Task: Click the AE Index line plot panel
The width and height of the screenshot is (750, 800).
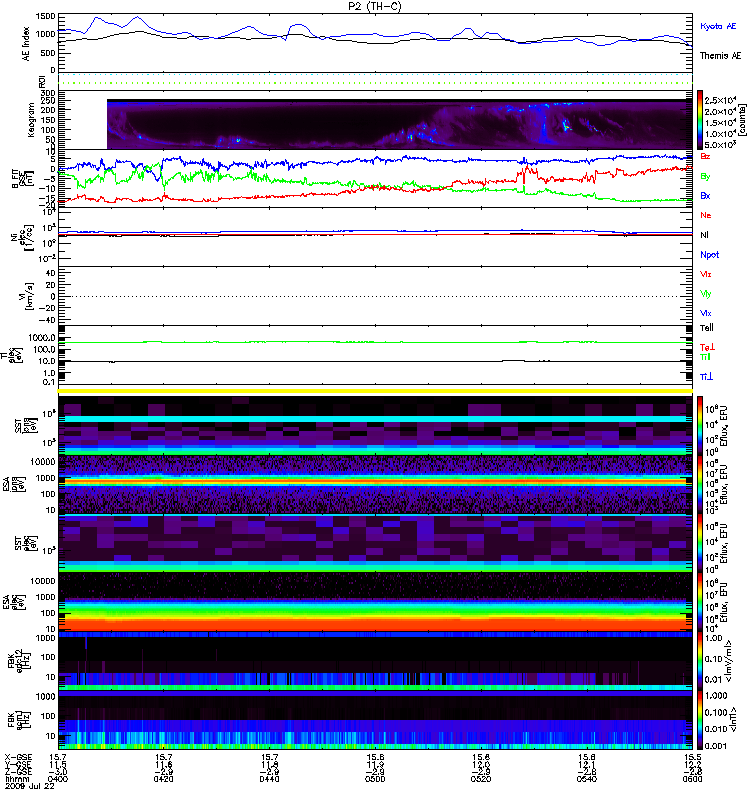Action: coord(376,43)
